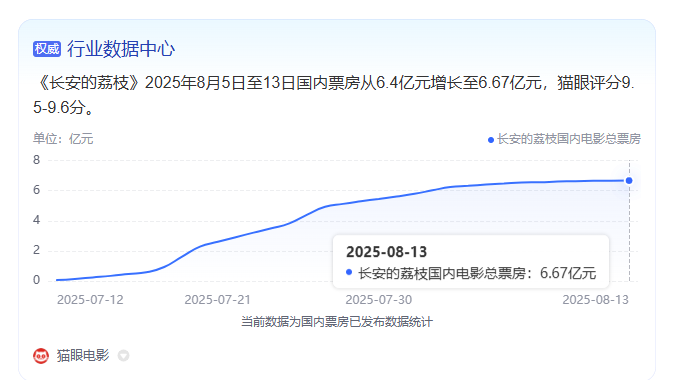Open the 行业数据中心 heading
Screen dimensions: 676x380
click(x=121, y=49)
